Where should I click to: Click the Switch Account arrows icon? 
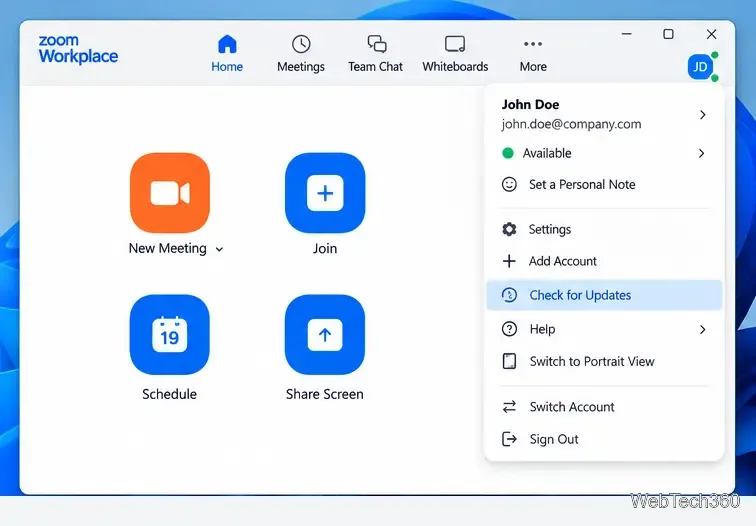point(509,407)
